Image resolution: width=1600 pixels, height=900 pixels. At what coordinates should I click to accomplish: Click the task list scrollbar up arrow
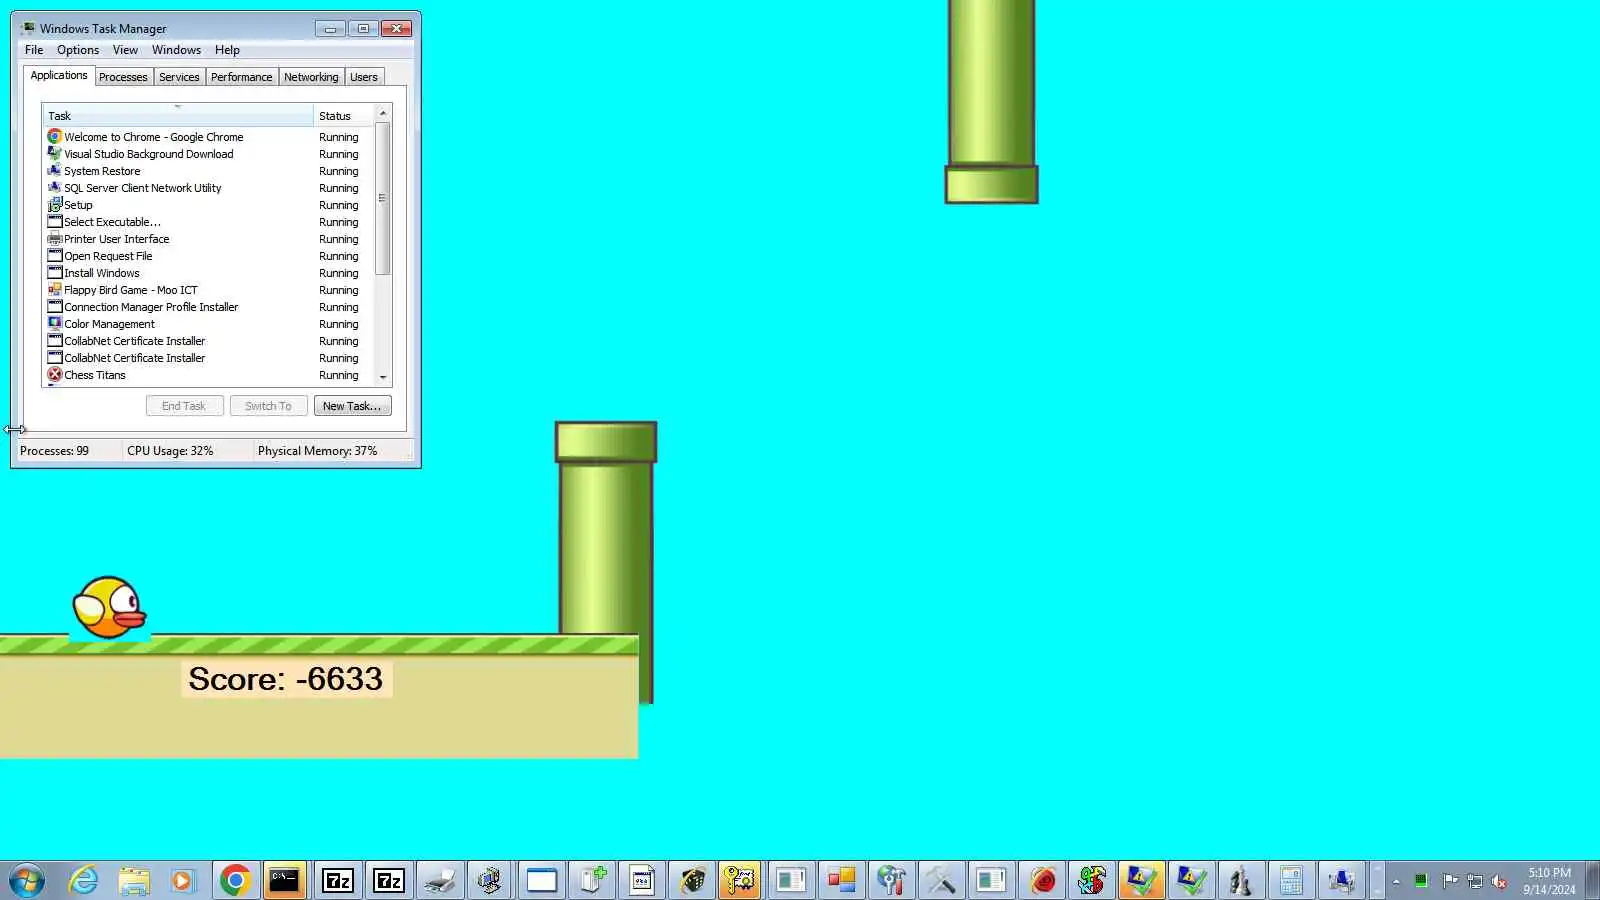[383, 113]
